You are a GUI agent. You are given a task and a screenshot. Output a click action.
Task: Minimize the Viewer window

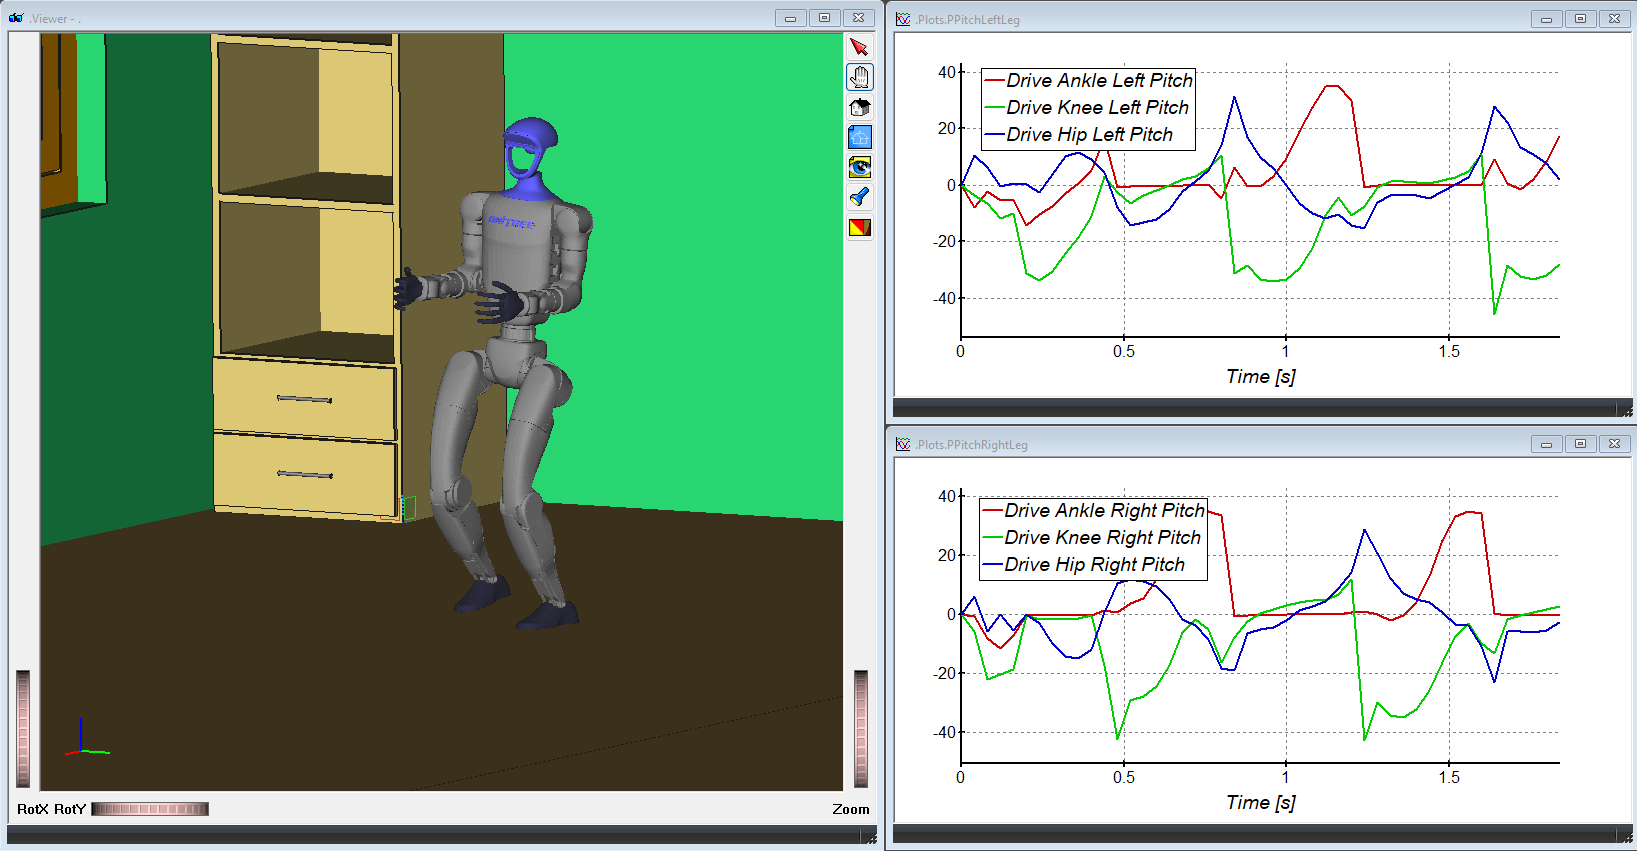[790, 18]
